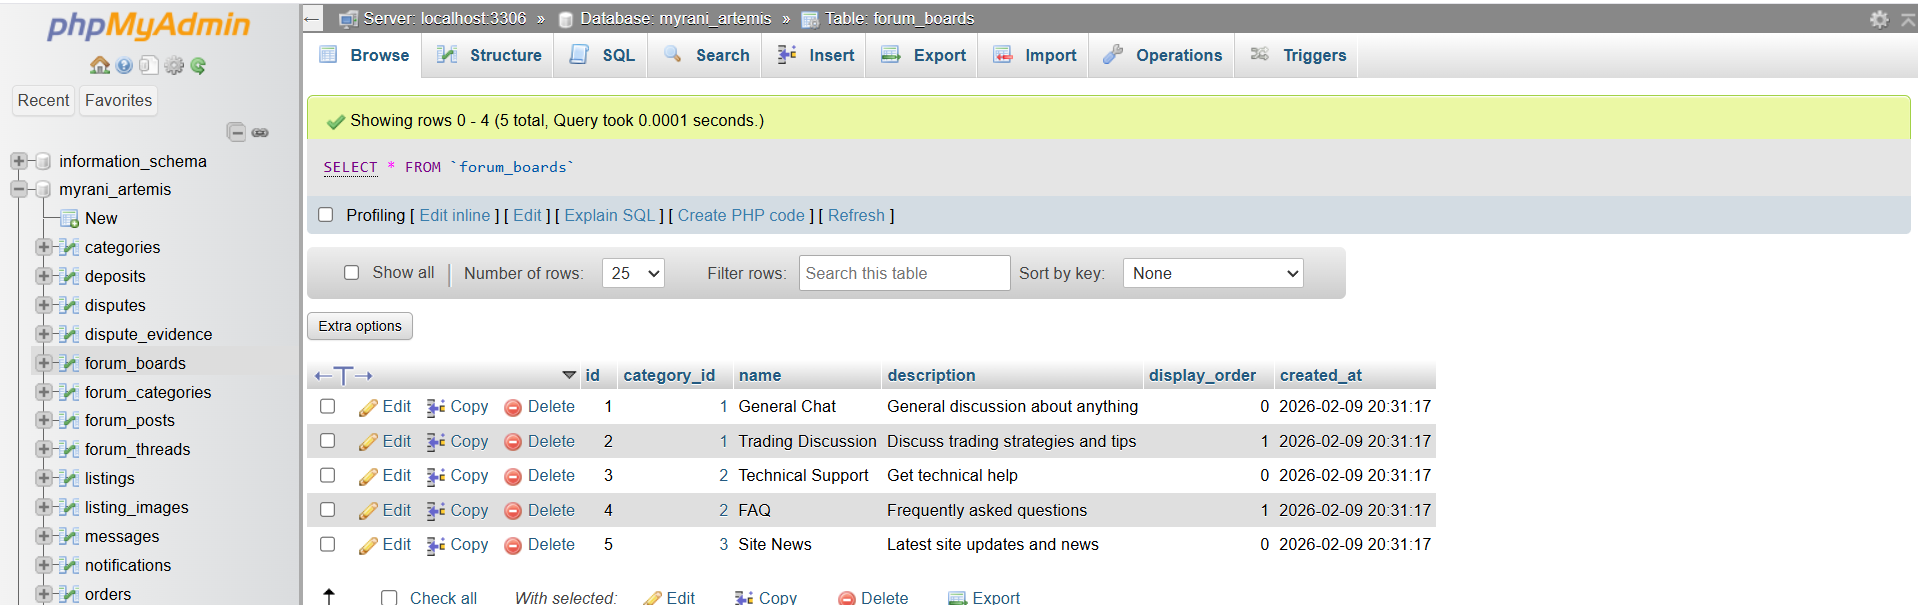Open documentation via the blue question-mark icon
1918x605 pixels.
[x=124, y=66]
